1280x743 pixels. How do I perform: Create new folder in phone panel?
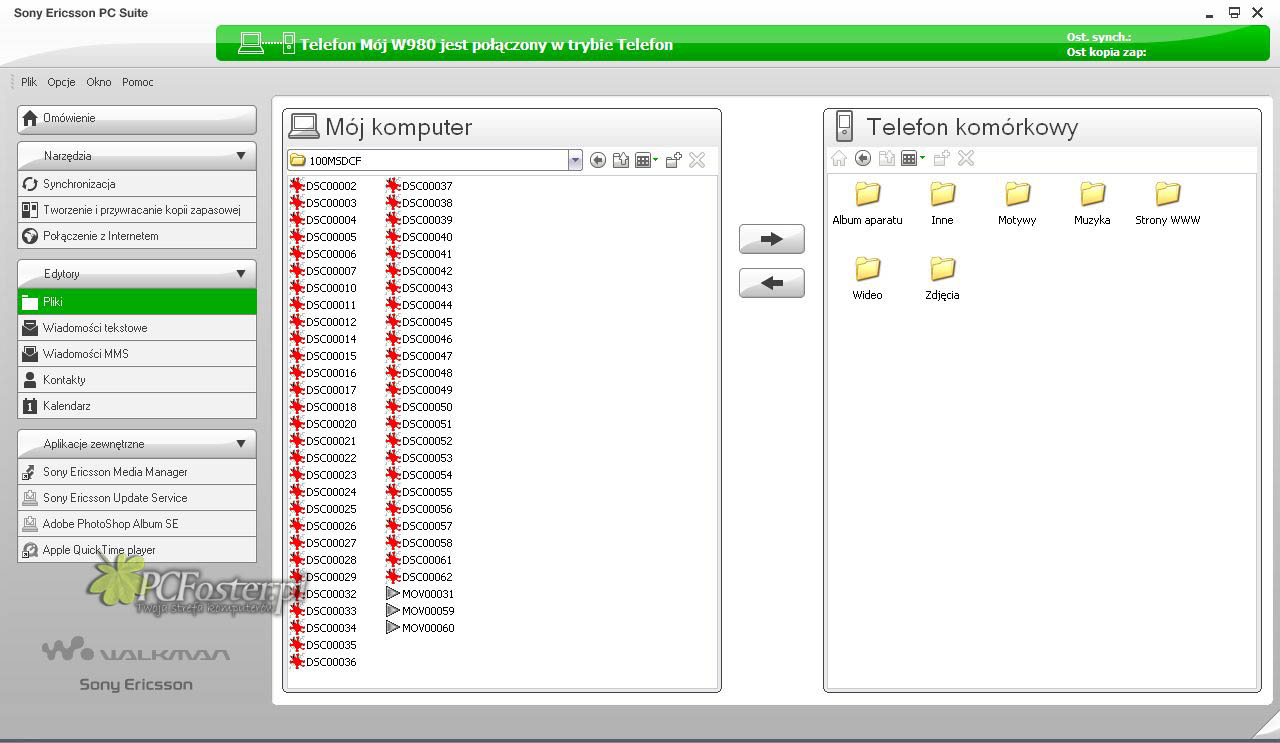pos(941,158)
